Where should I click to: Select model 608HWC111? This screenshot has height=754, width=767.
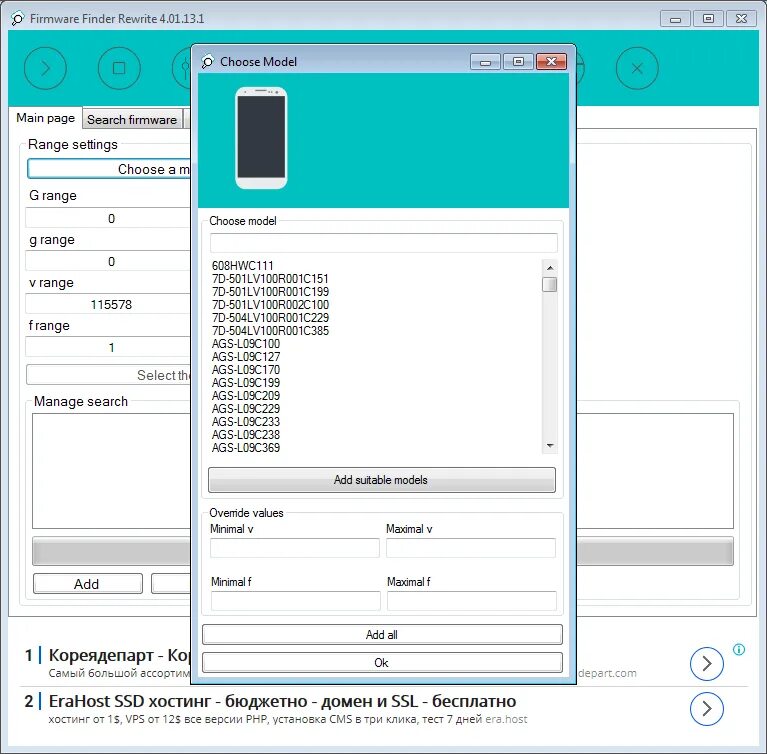(243, 266)
